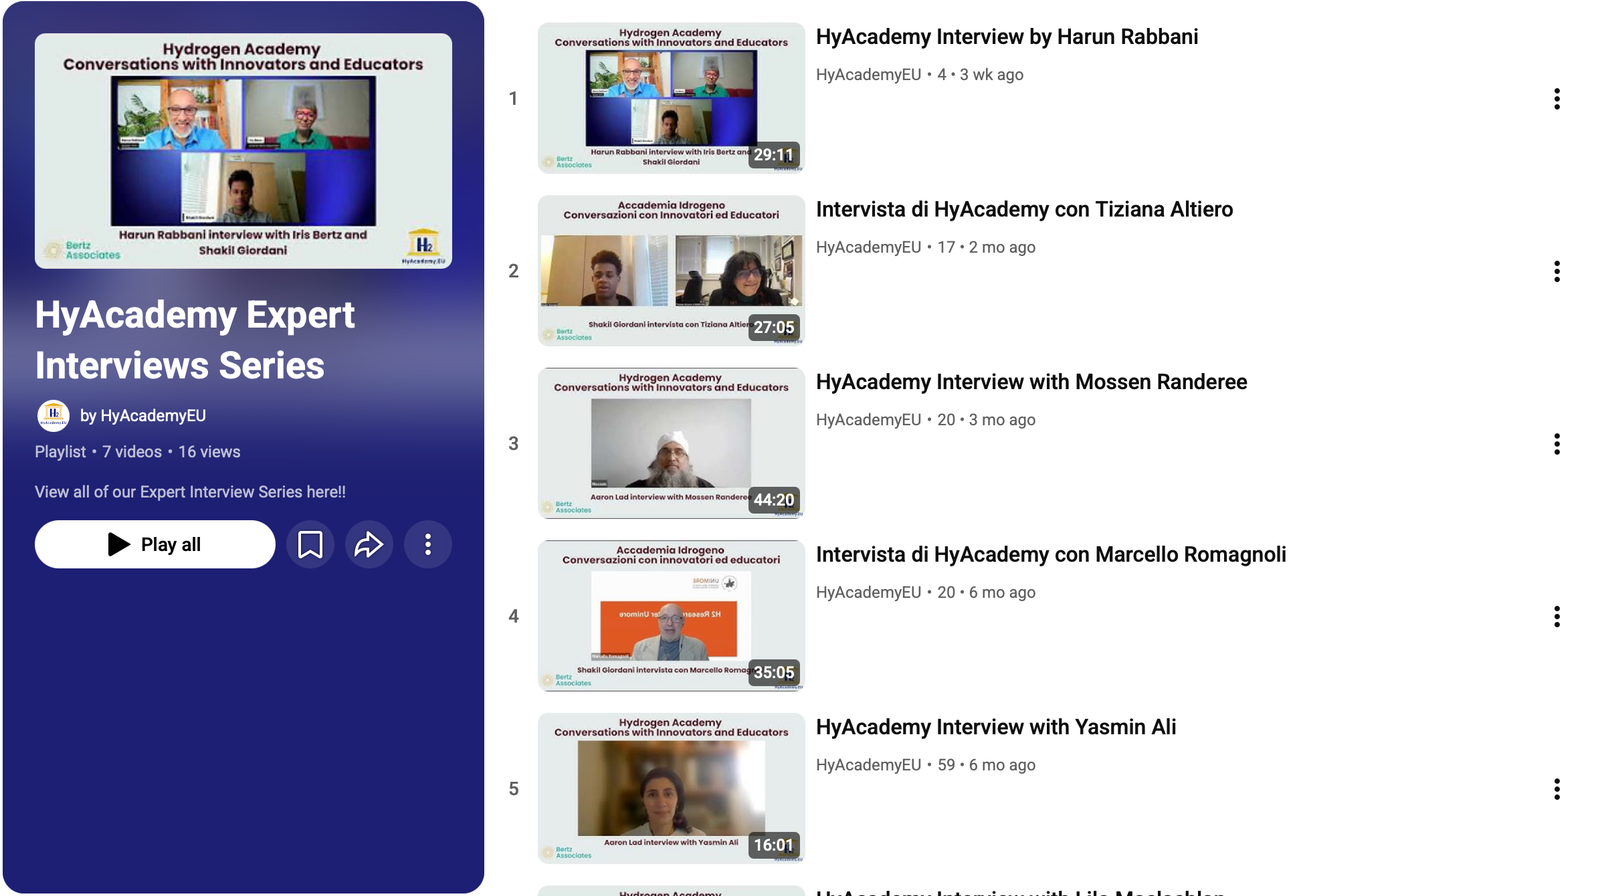Click the Play all button
The width and height of the screenshot is (1600, 896).
[155, 544]
